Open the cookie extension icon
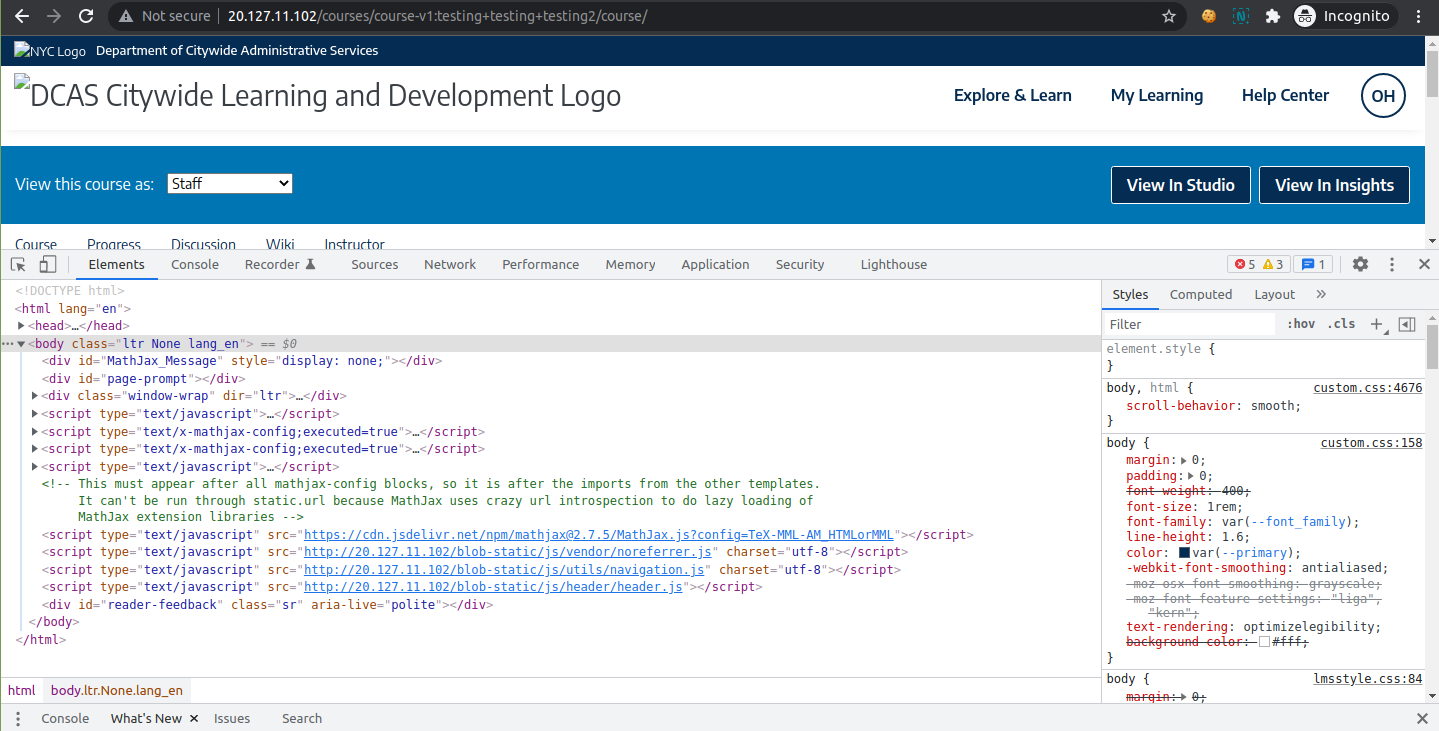The width and height of the screenshot is (1439, 731). 1209,16
